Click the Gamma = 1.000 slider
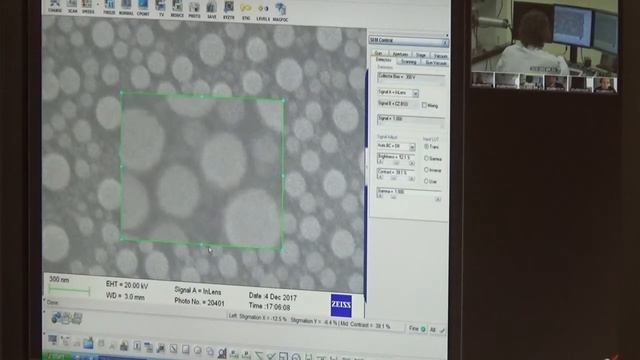 click(409, 194)
